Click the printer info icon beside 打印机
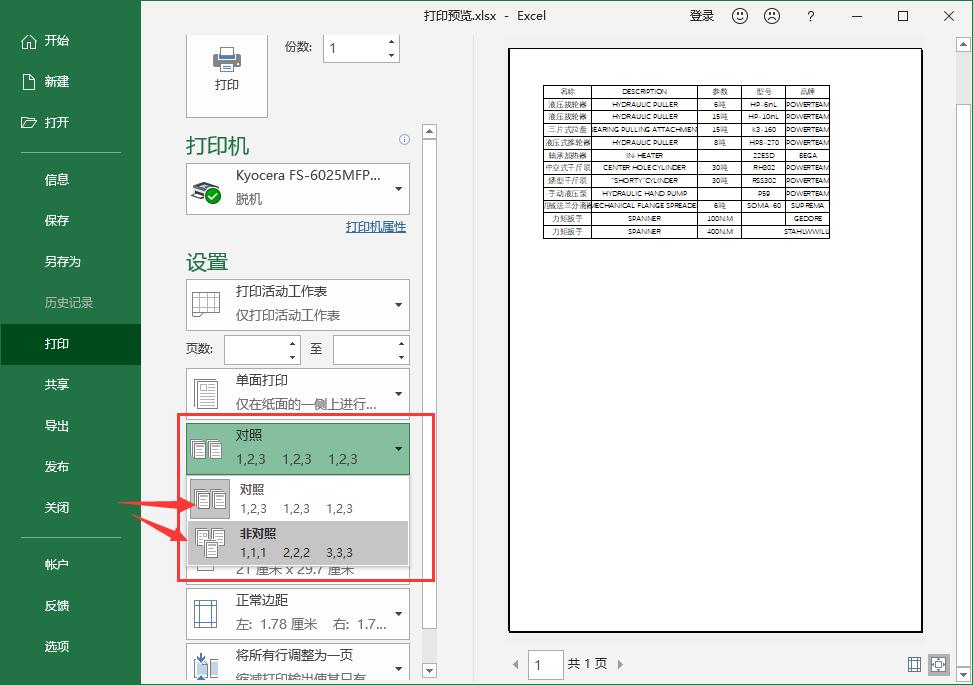The image size is (973, 685). pos(404,140)
